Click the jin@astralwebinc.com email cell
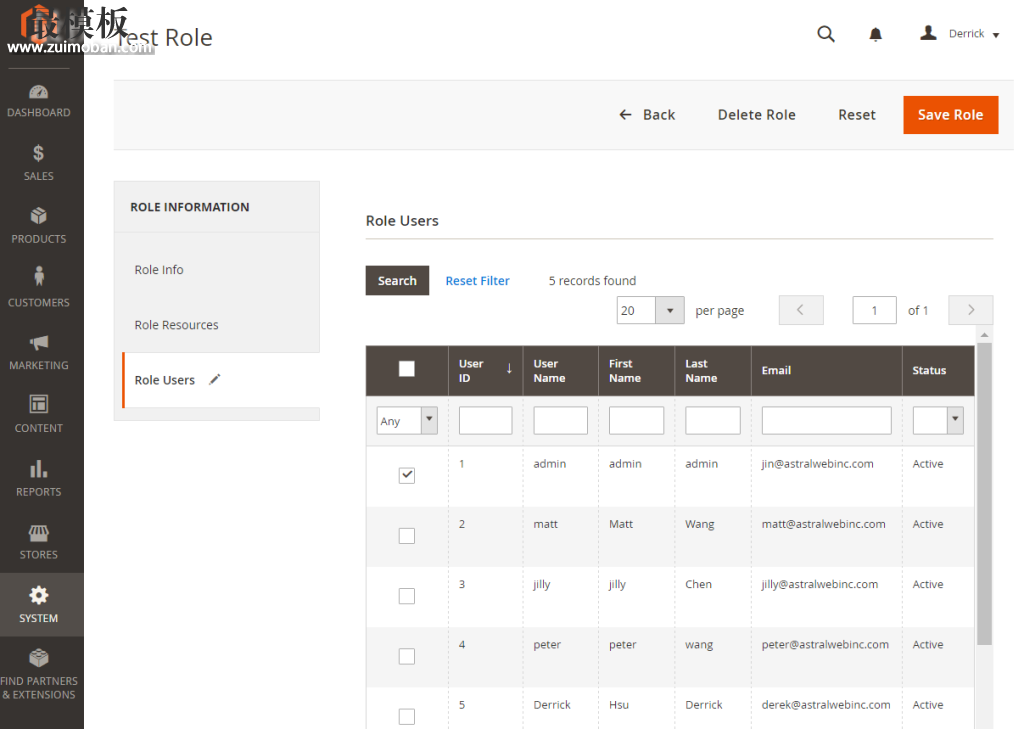This screenshot has height=729, width=1024. (818, 464)
